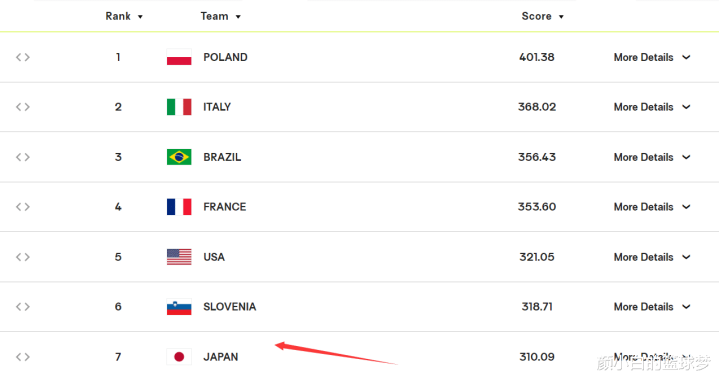The image size is (719, 381).
Task: Expand More Details for France
Action: tap(652, 207)
